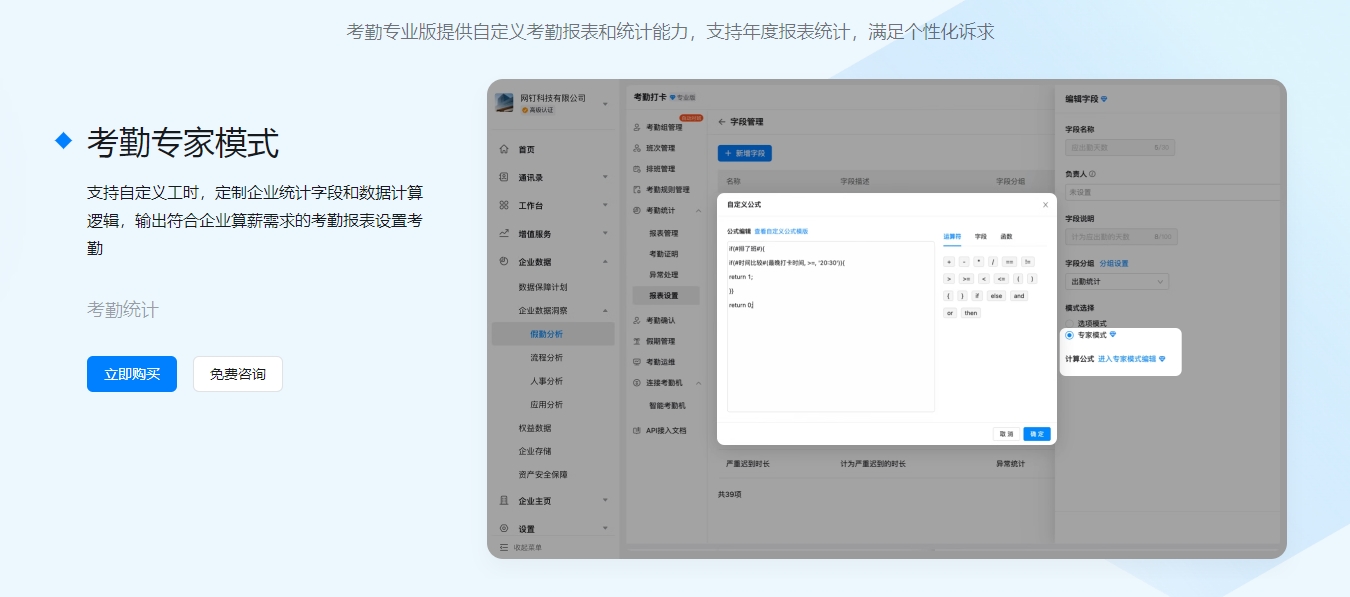
Task: Select the 专家模式 radio button
Action: point(1069,336)
